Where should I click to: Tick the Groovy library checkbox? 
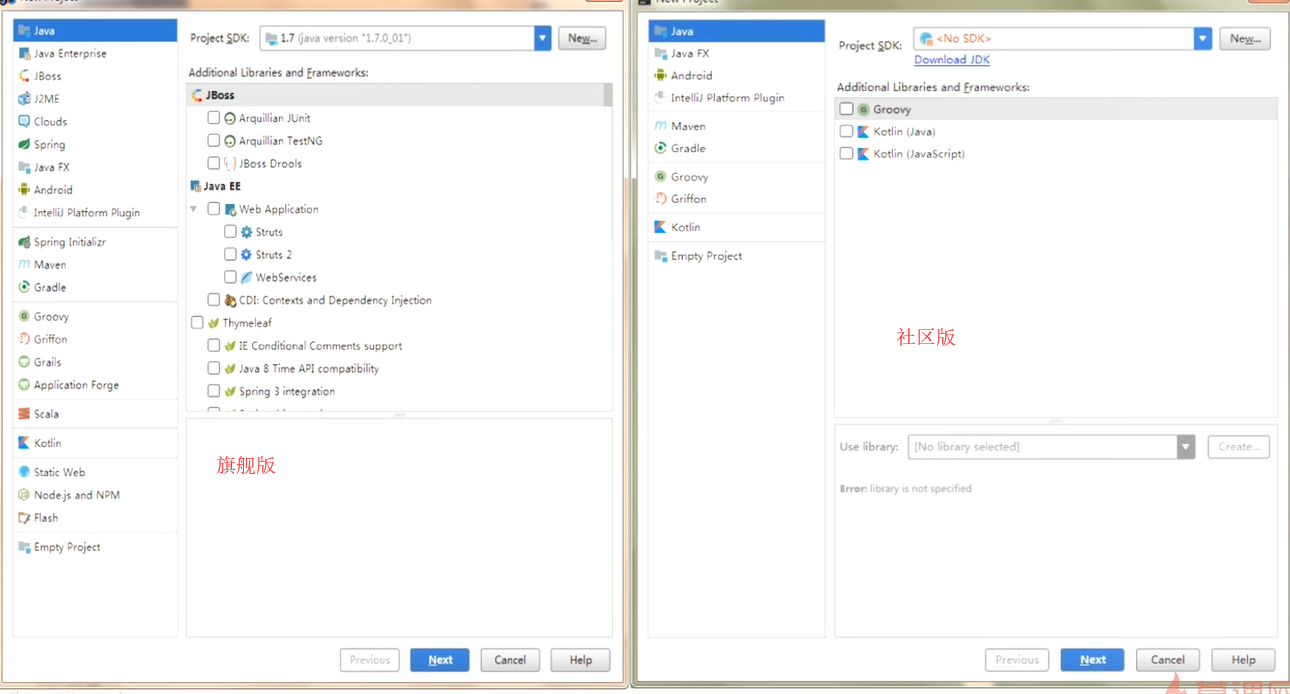coord(847,109)
